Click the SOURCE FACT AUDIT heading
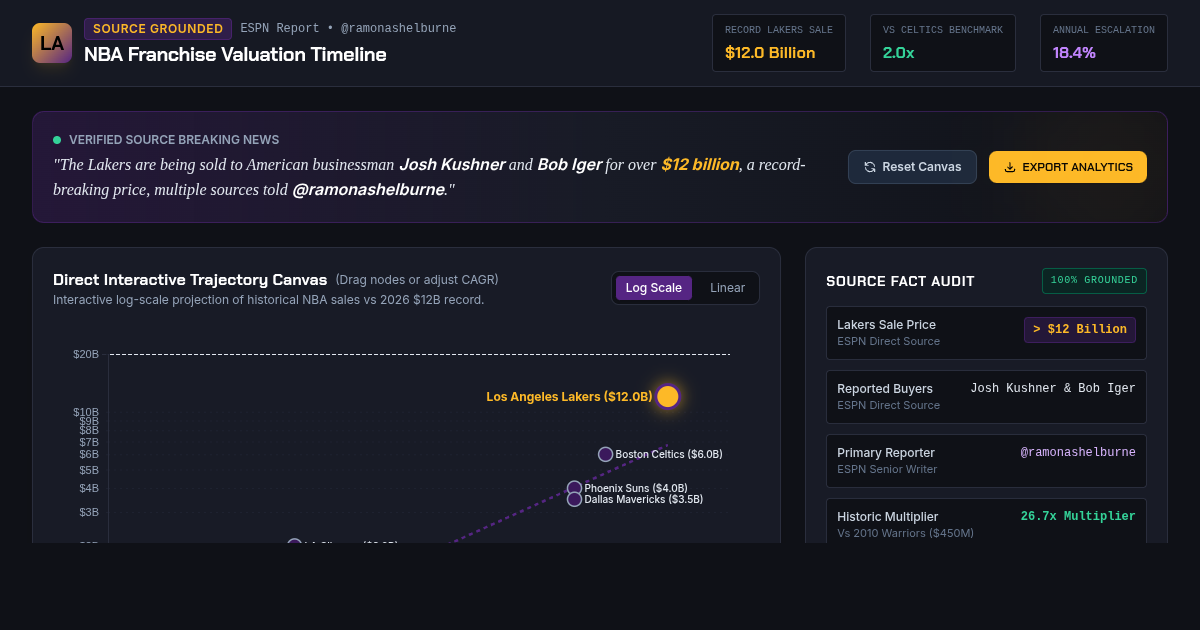This screenshot has height=630, width=1200. click(x=900, y=282)
